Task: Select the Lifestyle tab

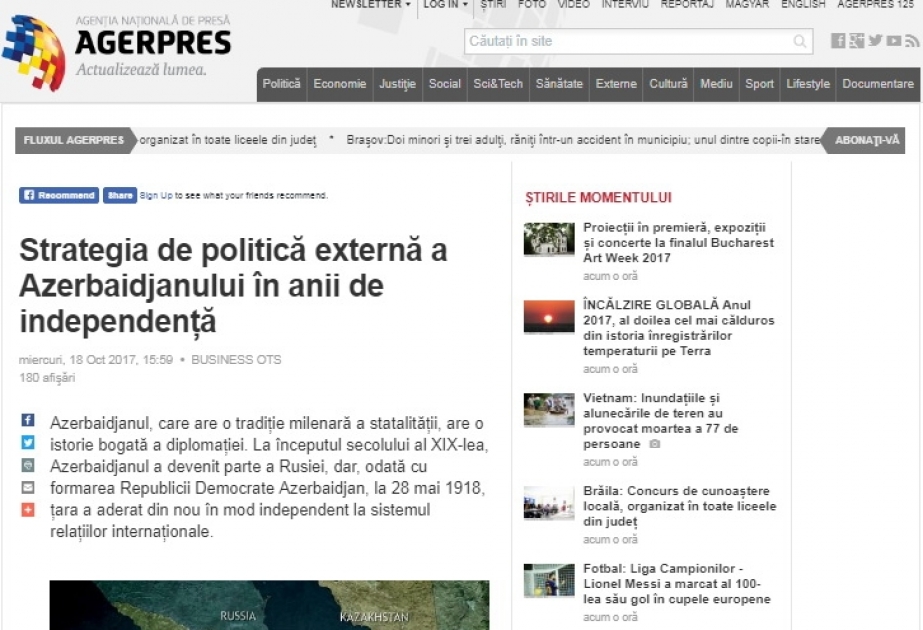Action: click(x=808, y=84)
